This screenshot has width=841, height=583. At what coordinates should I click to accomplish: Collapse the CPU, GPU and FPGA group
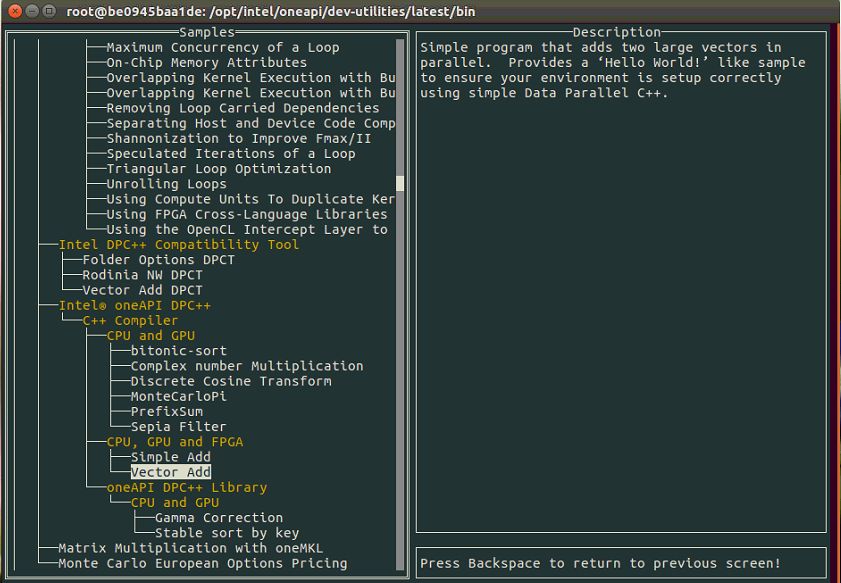174,442
